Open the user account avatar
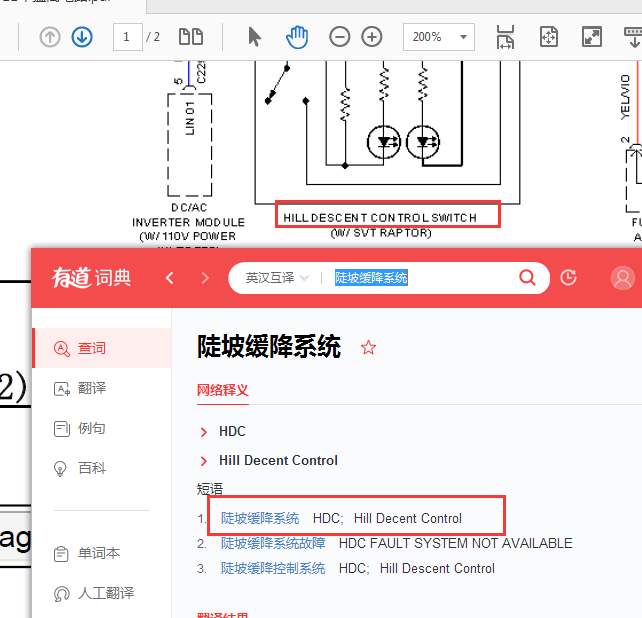 coord(622,278)
